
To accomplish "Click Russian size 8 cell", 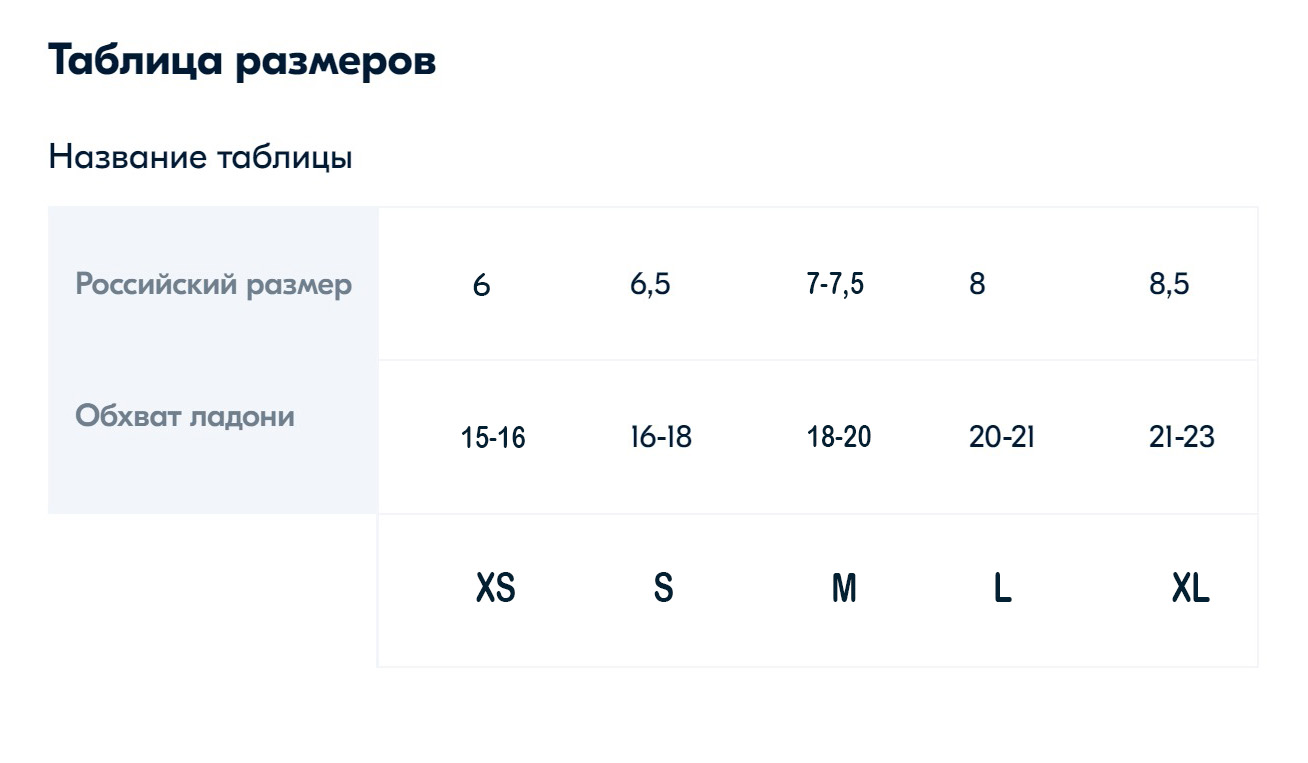I will point(977,284).
